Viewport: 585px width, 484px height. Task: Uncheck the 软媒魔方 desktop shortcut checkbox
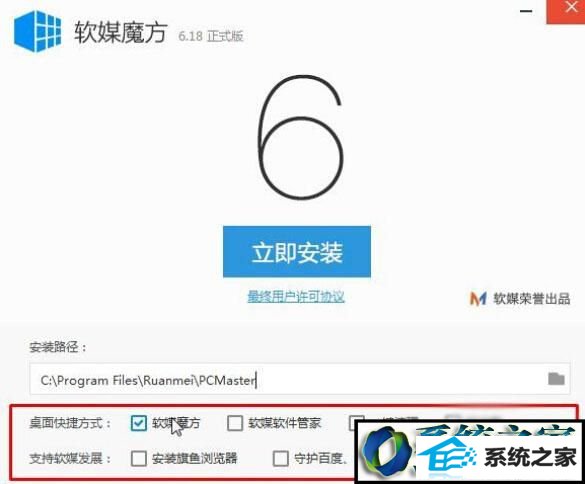(x=138, y=423)
